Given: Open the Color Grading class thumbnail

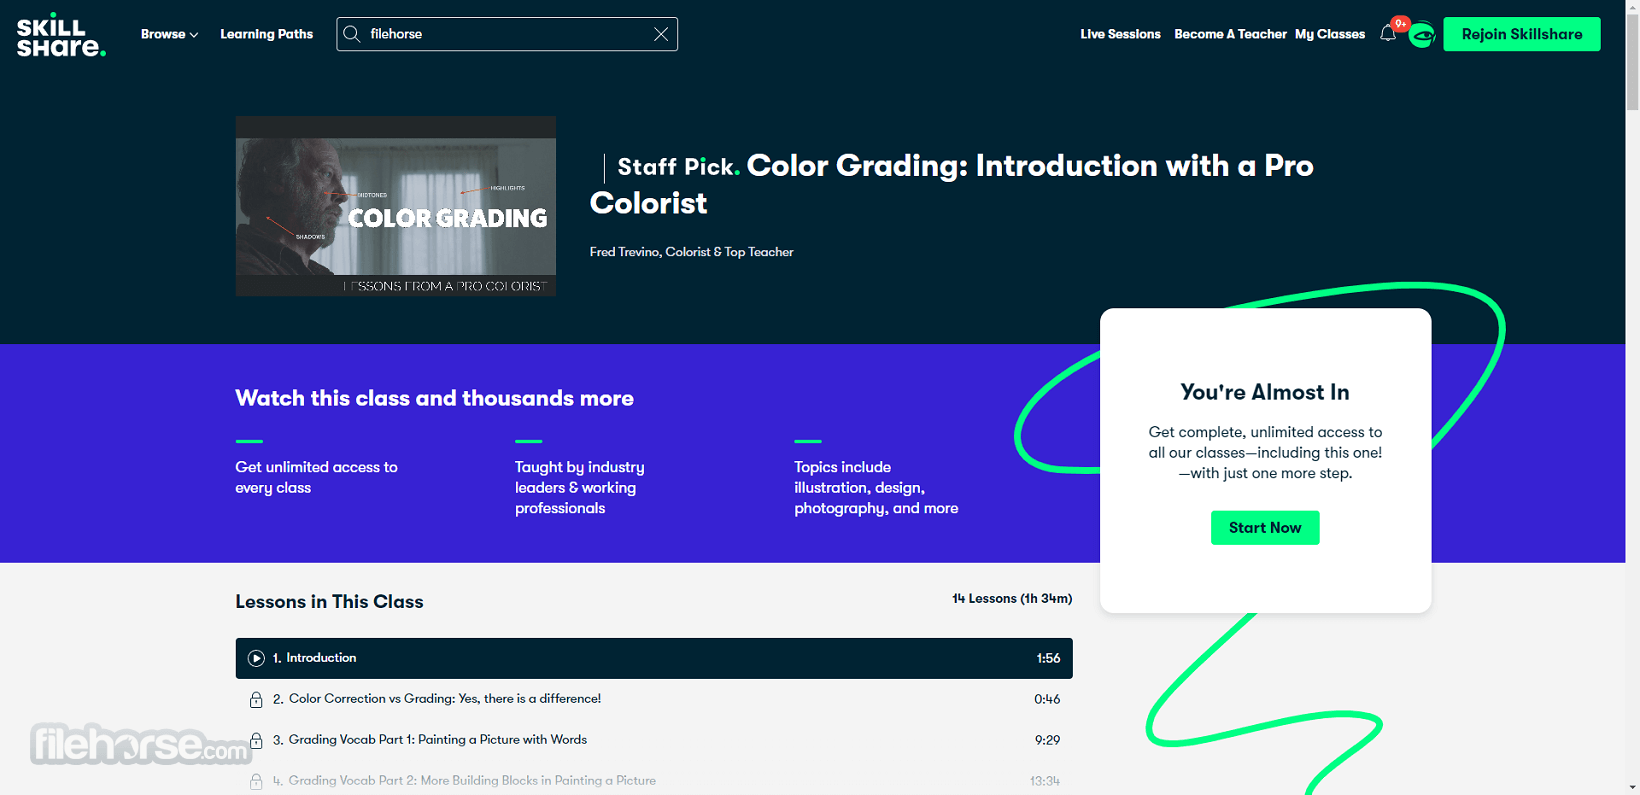Looking at the screenshot, I should pos(396,206).
